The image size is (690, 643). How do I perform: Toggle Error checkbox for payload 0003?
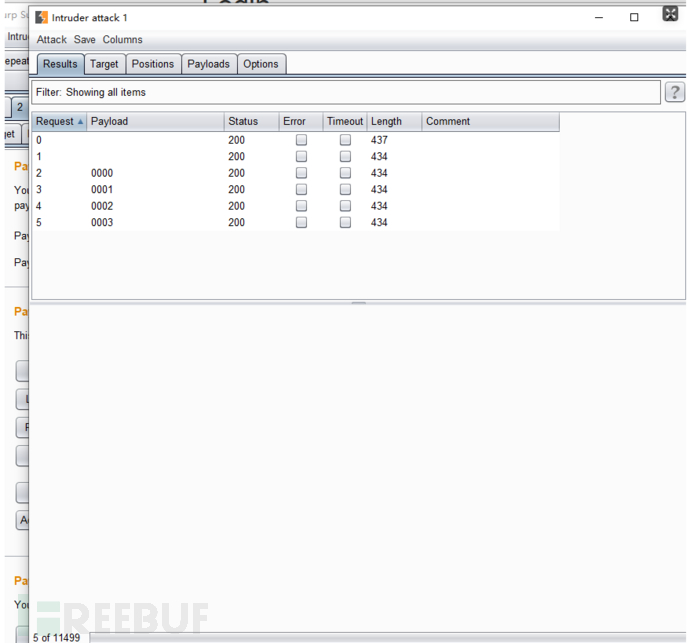point(301,223)
